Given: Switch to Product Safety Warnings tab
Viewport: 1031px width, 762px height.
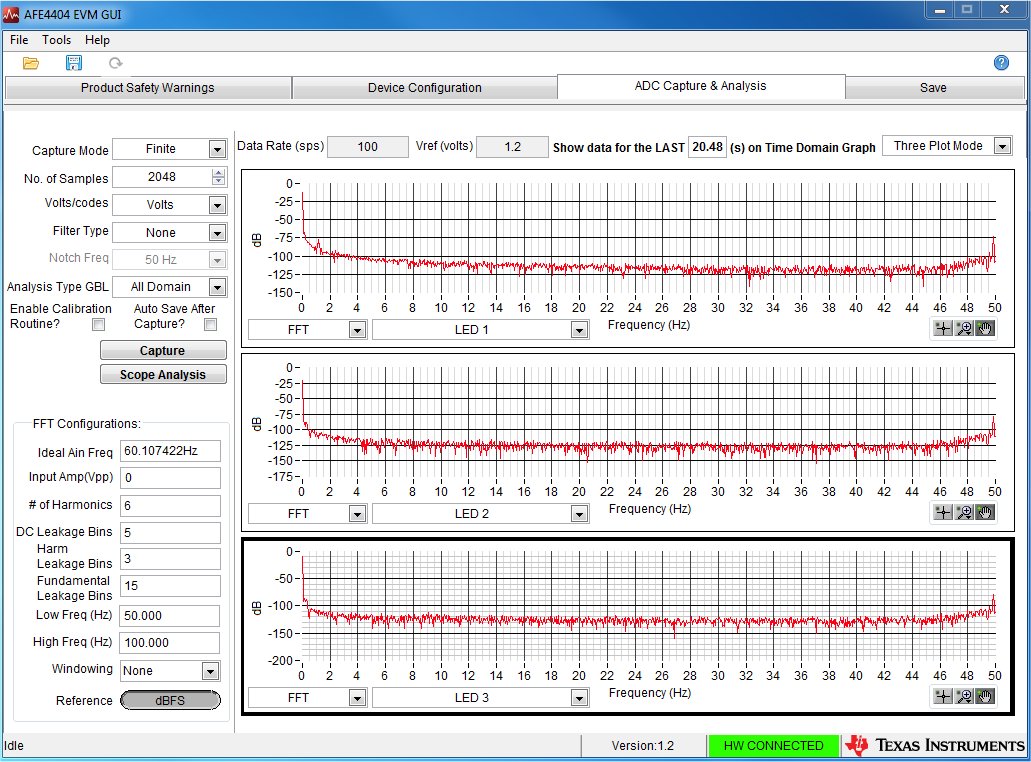Looking at the screenshot, I should click(x=148, y=87).
